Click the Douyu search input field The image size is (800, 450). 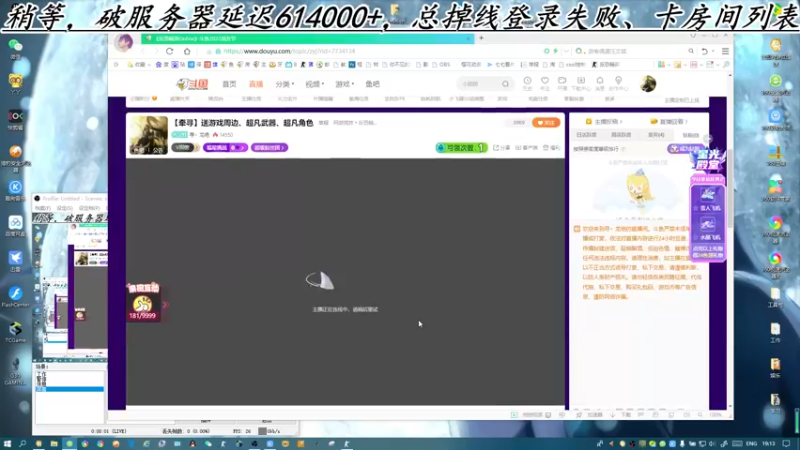pyautogui.click(x=480, y=84)
